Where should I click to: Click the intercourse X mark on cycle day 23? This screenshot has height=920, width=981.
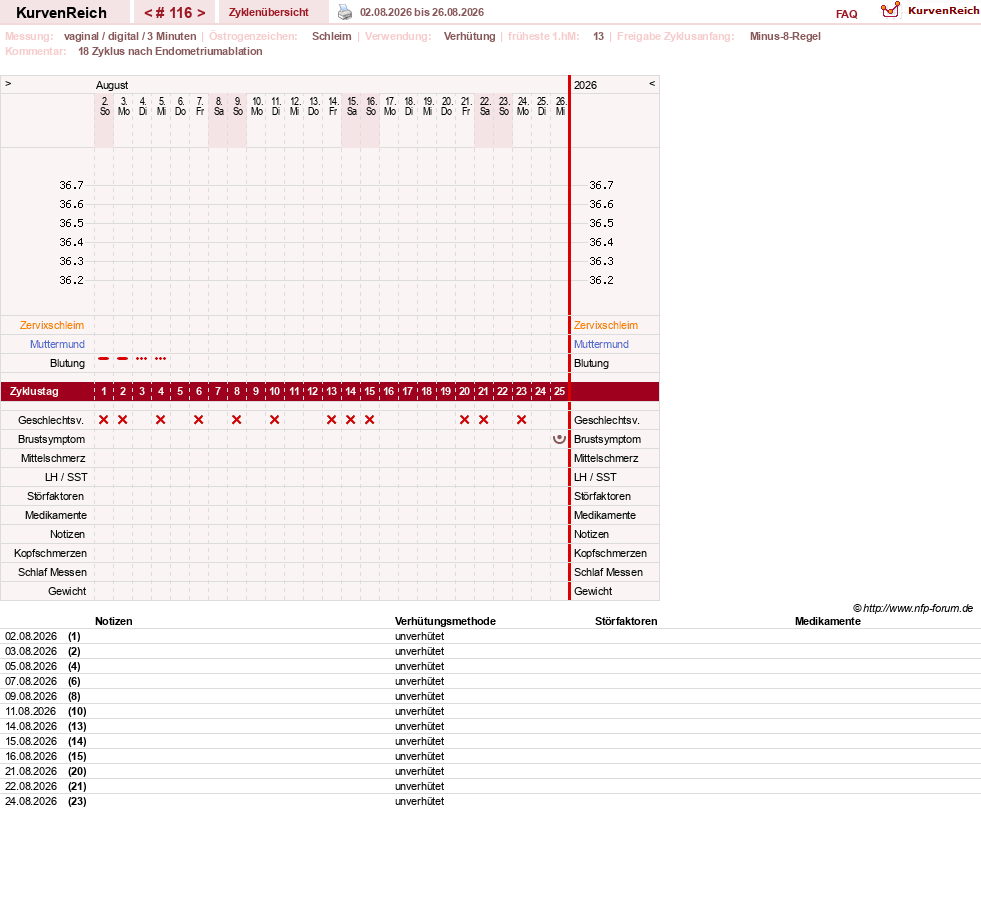522,420
